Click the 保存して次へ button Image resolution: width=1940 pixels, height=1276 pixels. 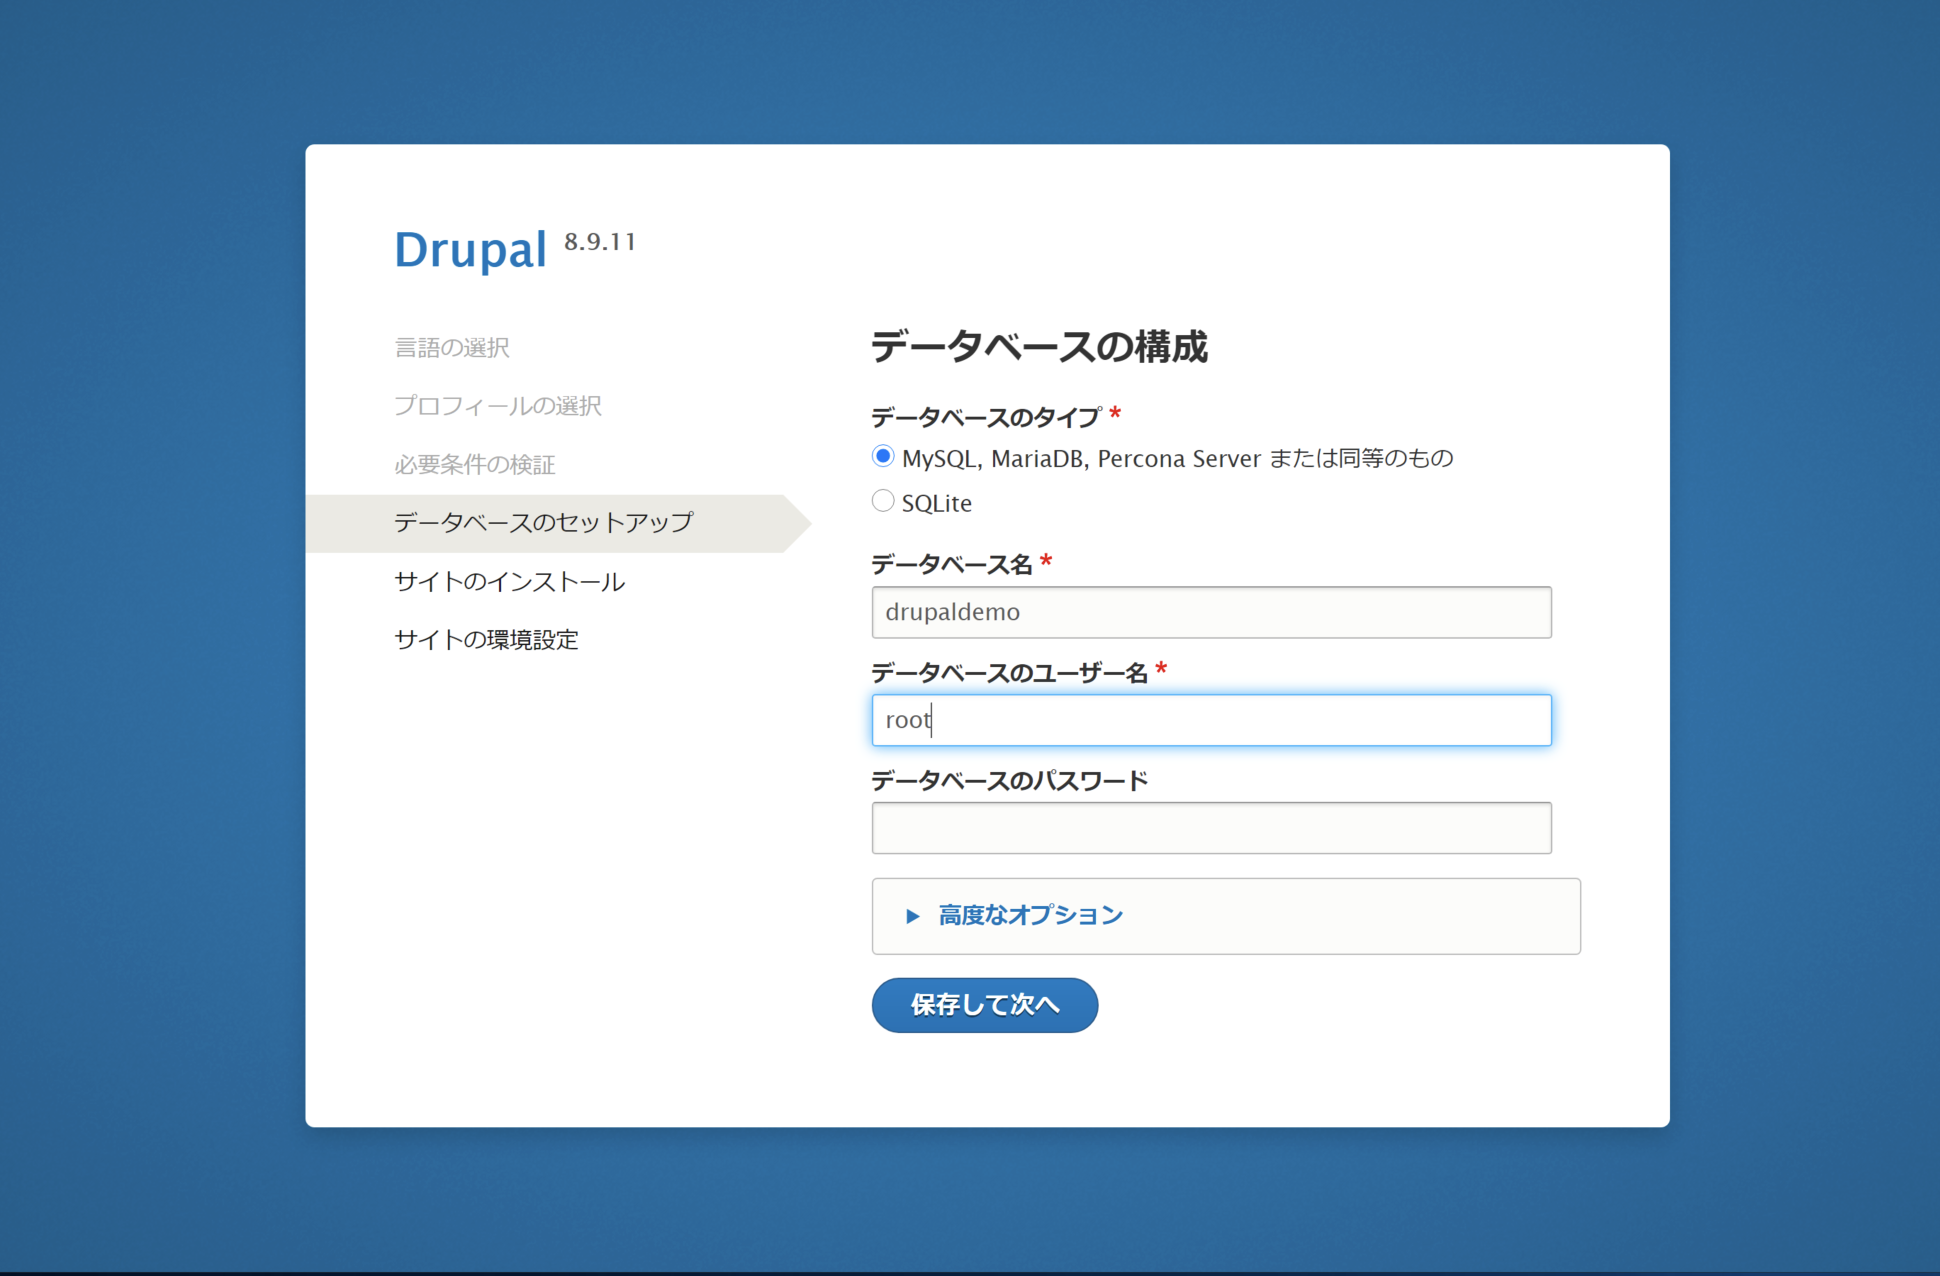click(984, 1005)
